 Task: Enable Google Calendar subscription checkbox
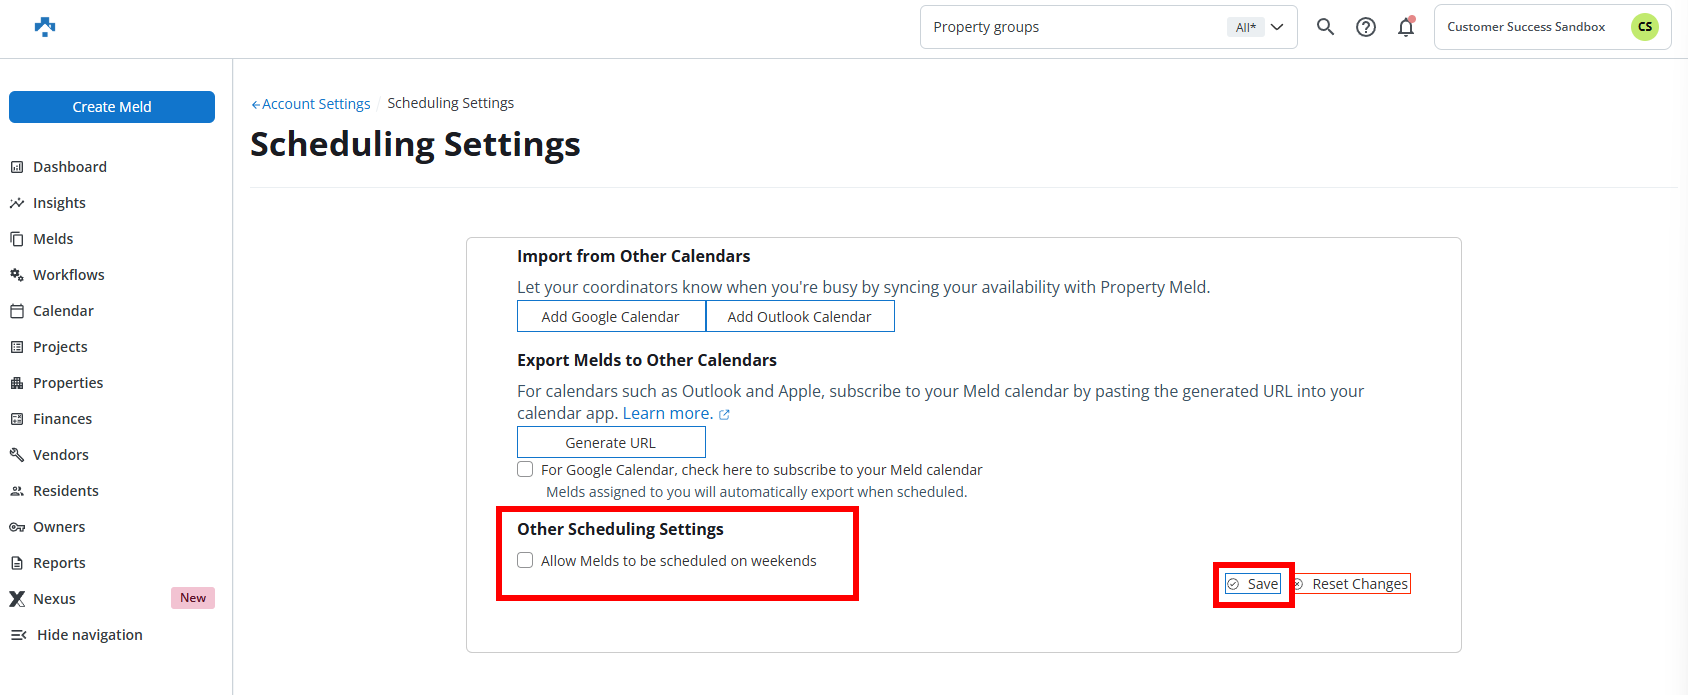tap(525, 469)
